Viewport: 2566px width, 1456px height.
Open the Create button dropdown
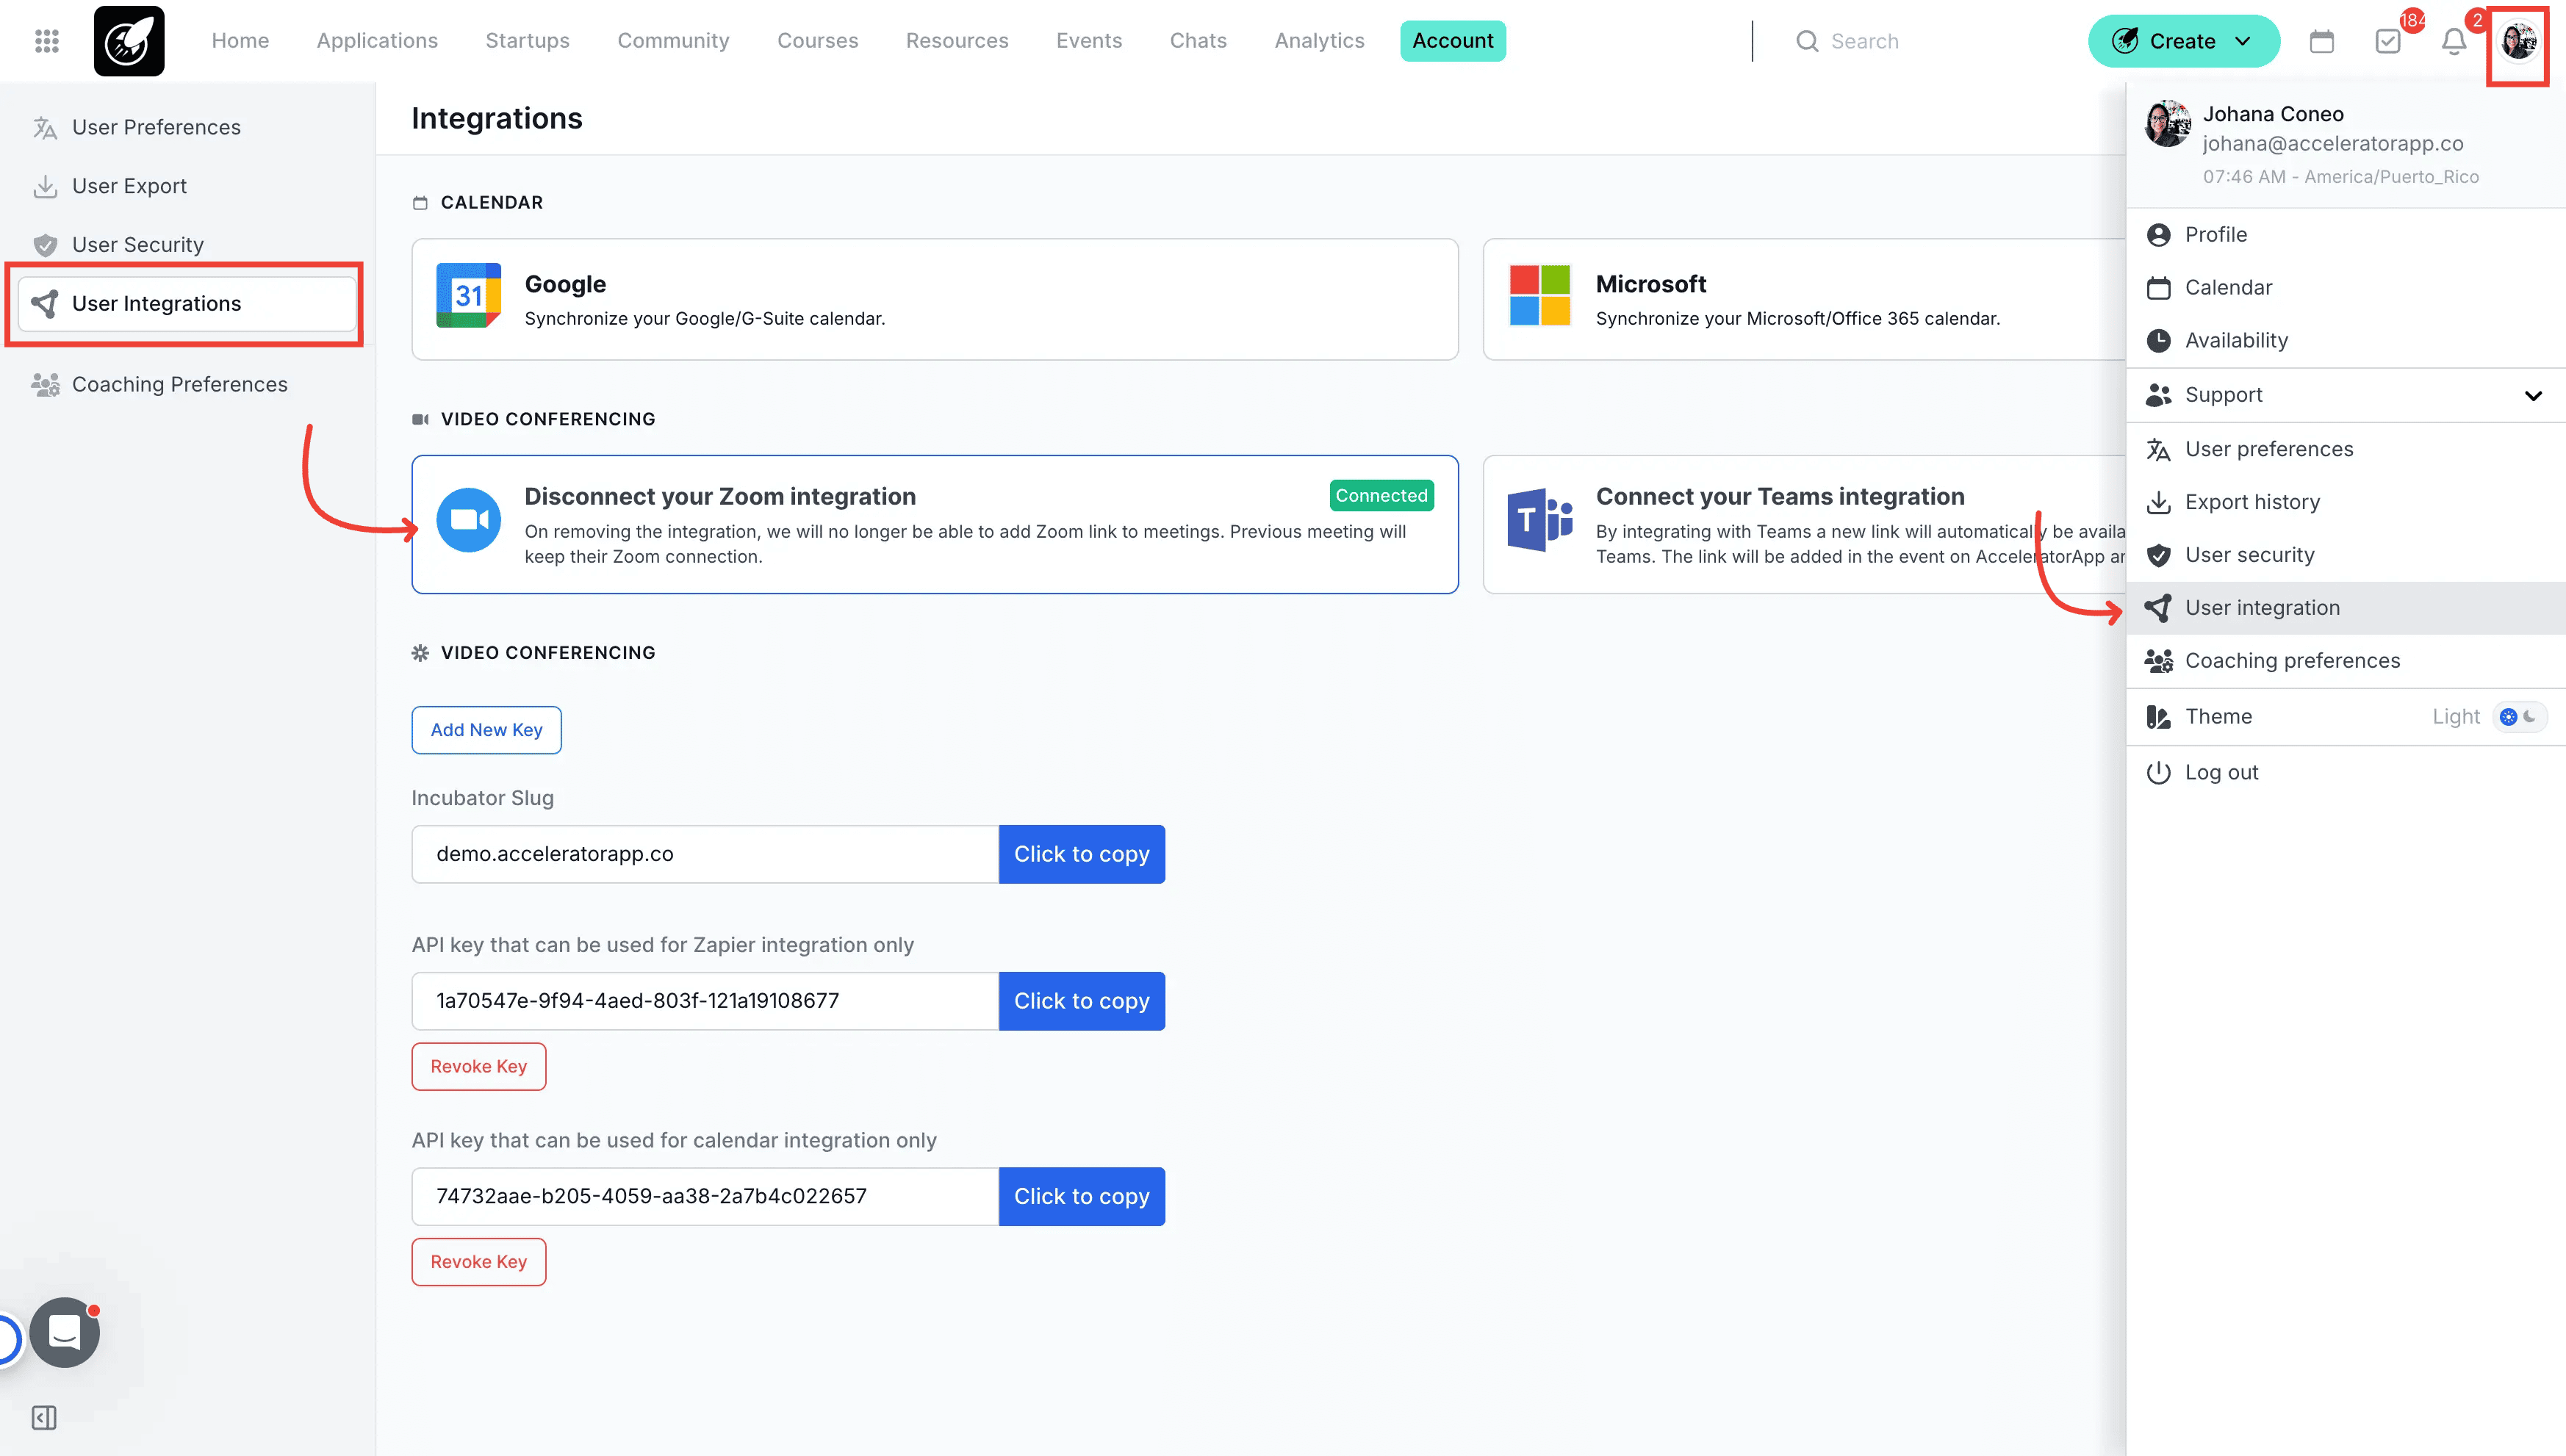pyautogui.click(x=2183, y=41)
